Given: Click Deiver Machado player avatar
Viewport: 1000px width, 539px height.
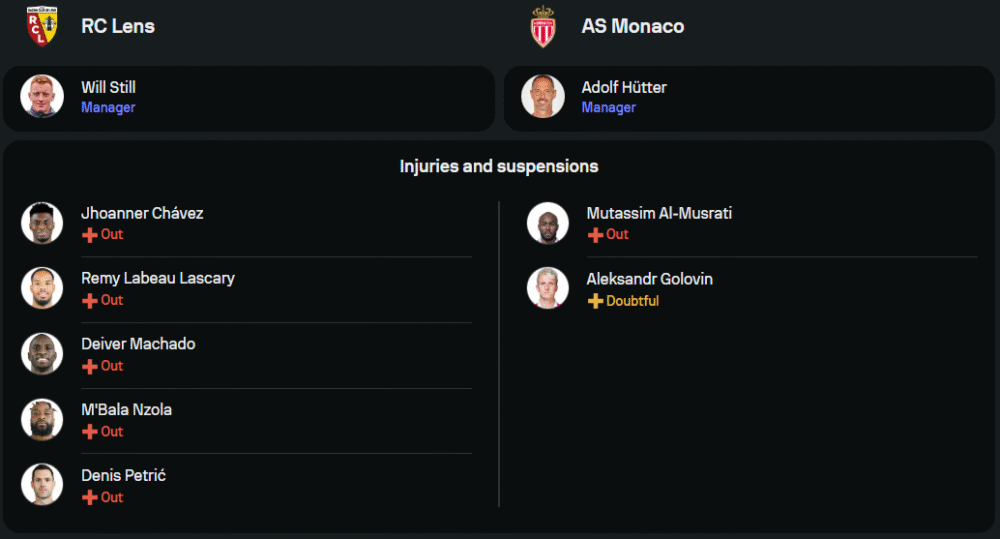Looking at the screenshot, I should (42, 354).
